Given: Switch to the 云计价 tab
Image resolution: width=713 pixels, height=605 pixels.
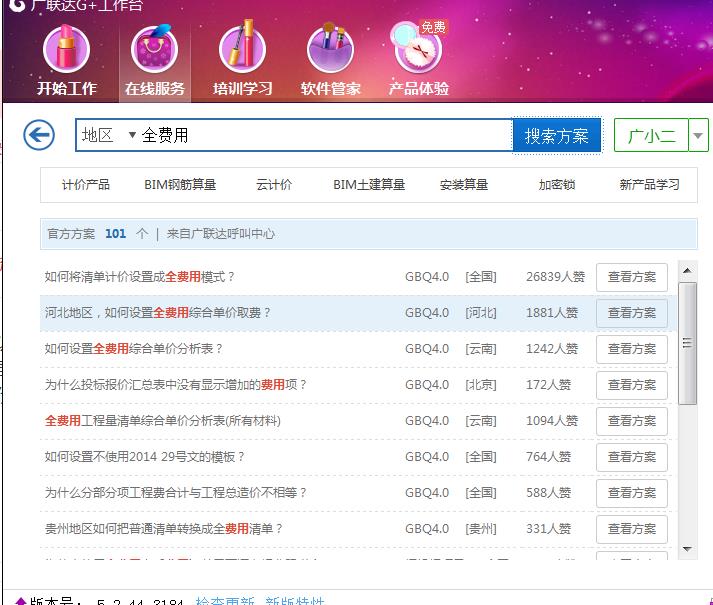Looking at the screenshot, I should click(x=274, y=185).
